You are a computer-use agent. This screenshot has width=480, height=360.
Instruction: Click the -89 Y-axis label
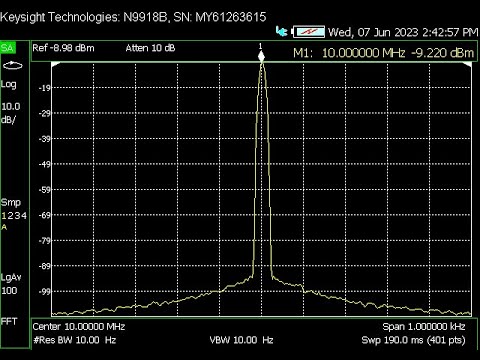click(x=44, y=266)
